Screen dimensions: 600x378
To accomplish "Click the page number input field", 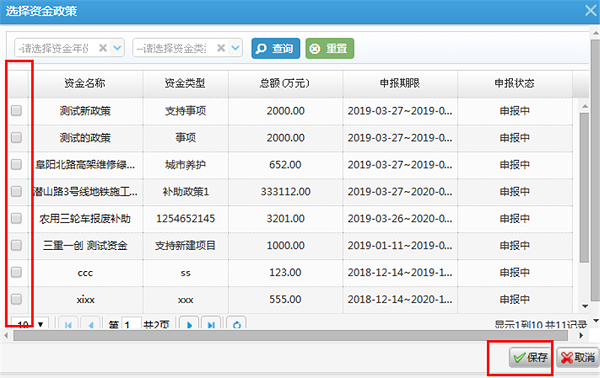I will (131, 324).
